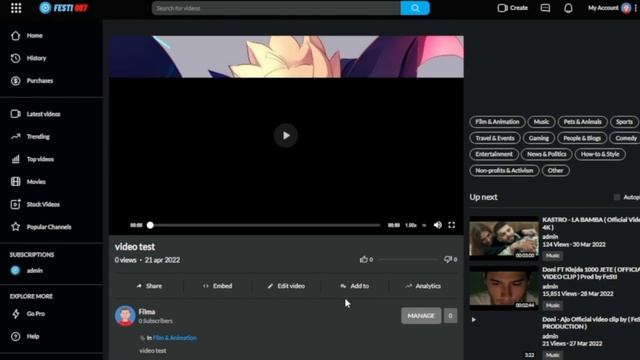Image resolution: width=640 pixels, height=360 pixels.
Task: Select the Pets & Animals category tag
Action: tap(582, 122)
